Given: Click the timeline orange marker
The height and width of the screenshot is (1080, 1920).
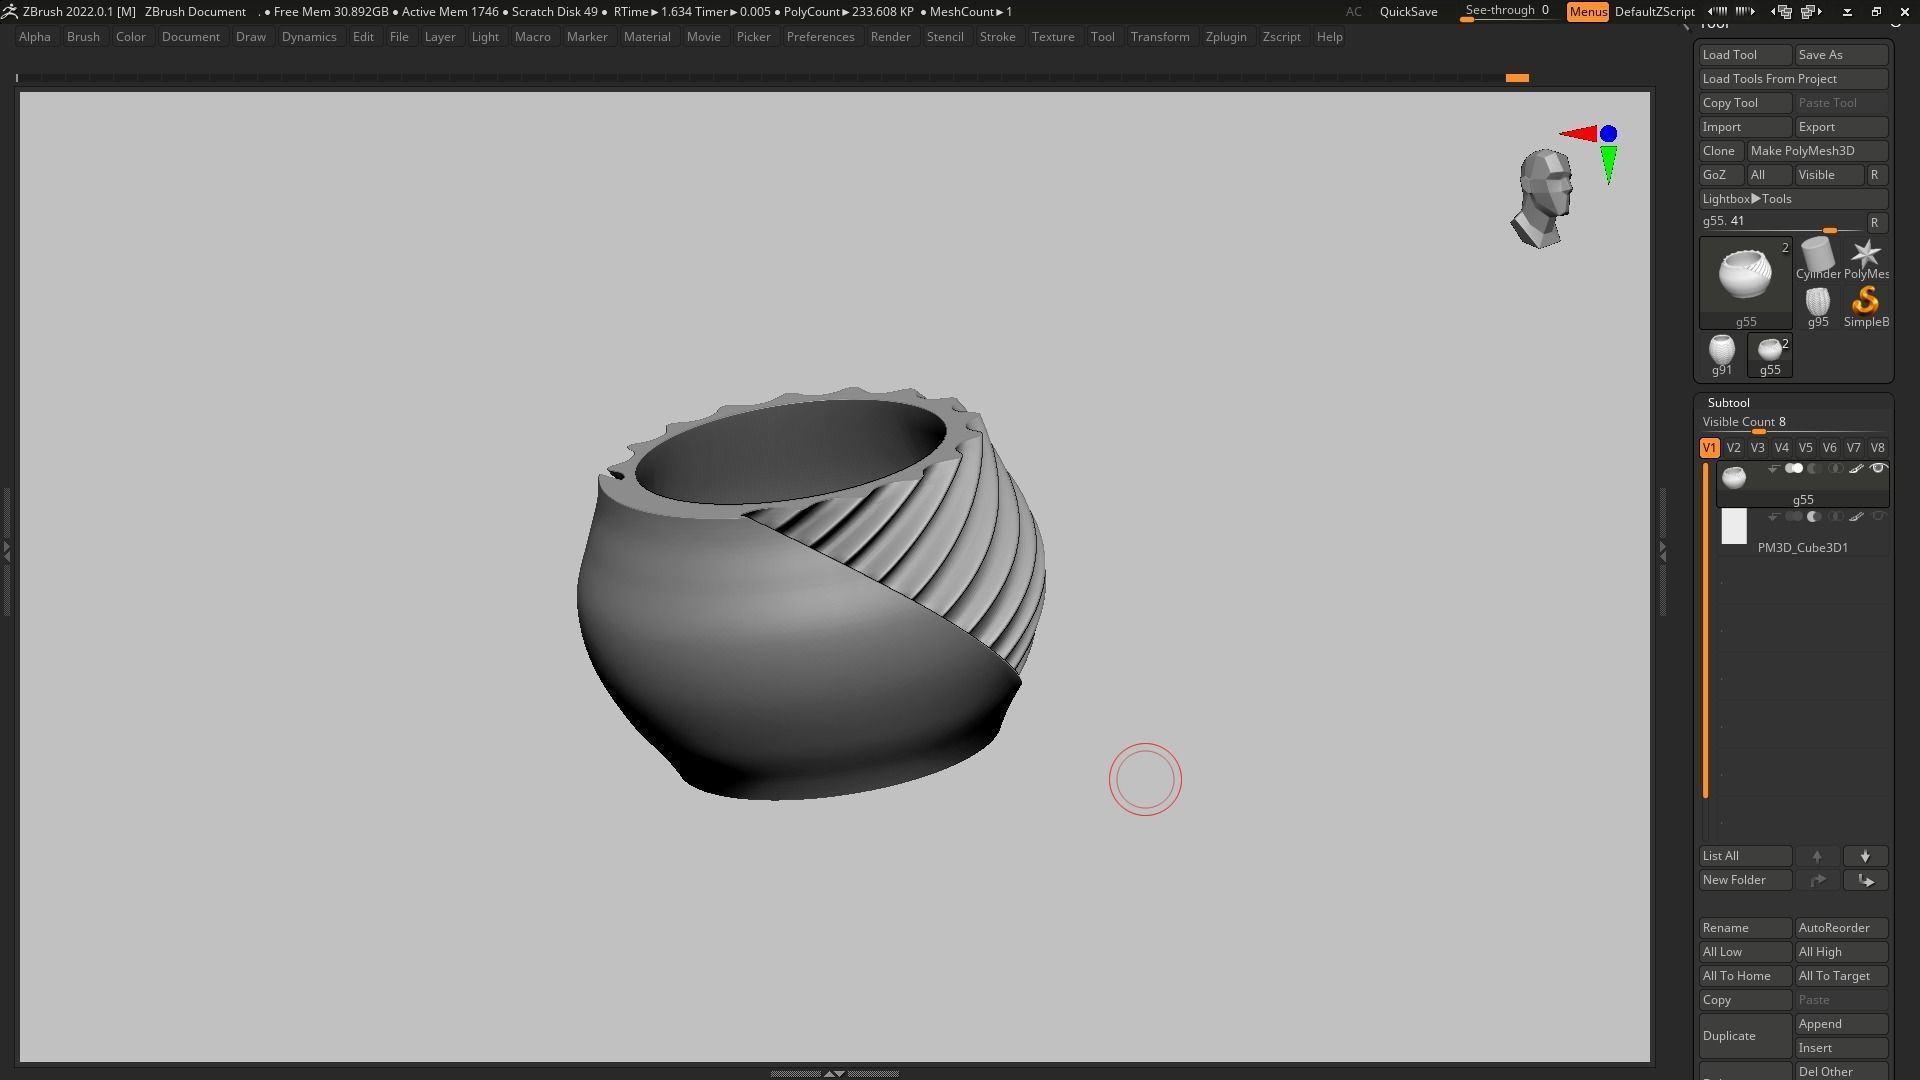Looking at the screenshot, I should tap(1517, 78).
